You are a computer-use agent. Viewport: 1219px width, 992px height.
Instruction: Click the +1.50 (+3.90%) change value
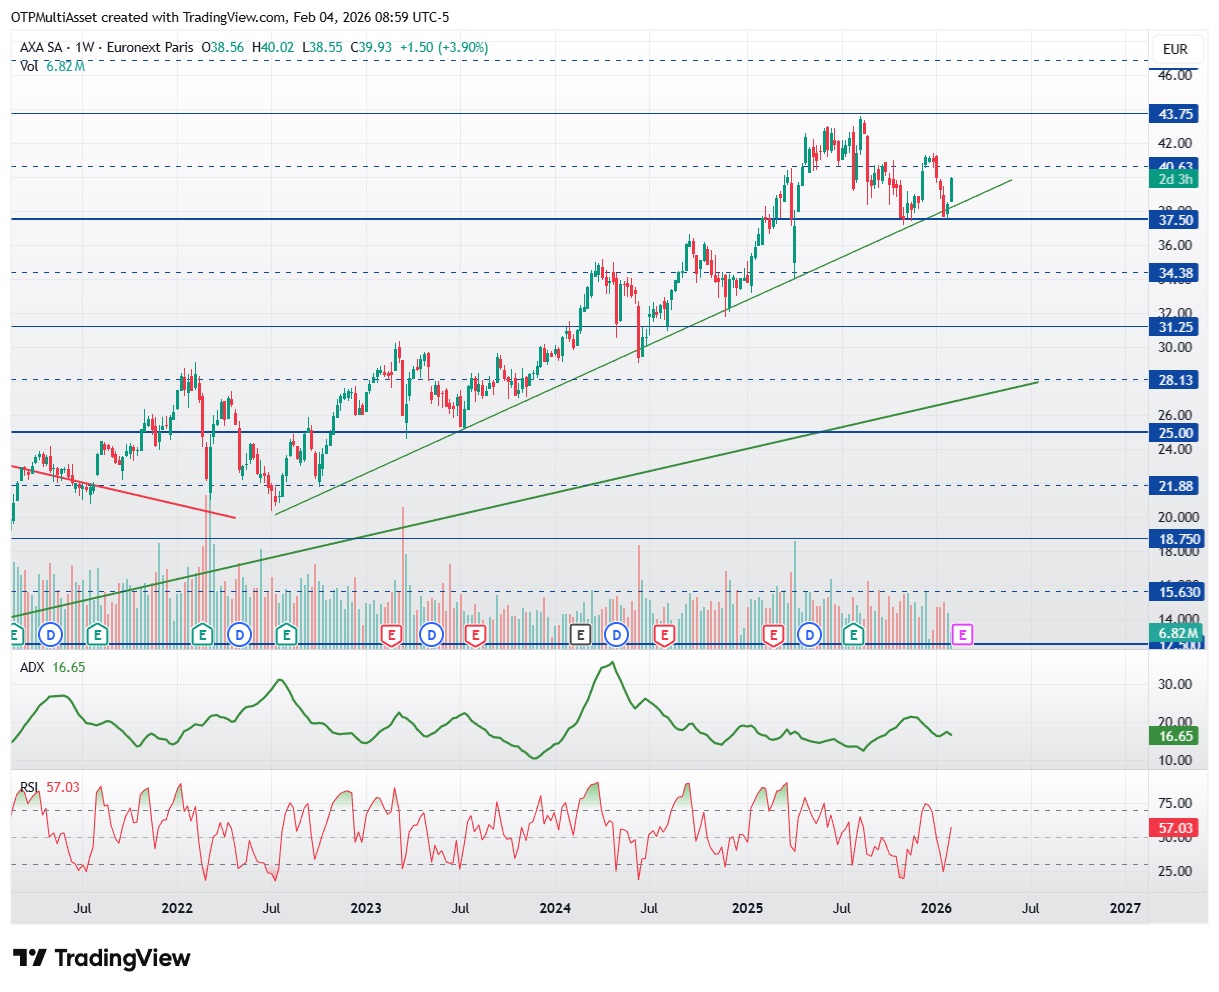point(444,47)
